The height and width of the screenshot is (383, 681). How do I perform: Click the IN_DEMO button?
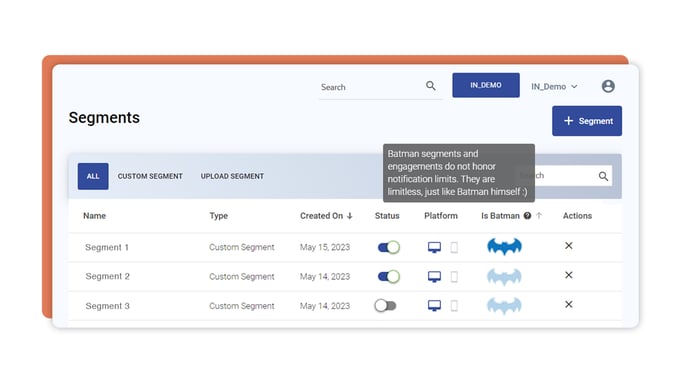(486, 85)
